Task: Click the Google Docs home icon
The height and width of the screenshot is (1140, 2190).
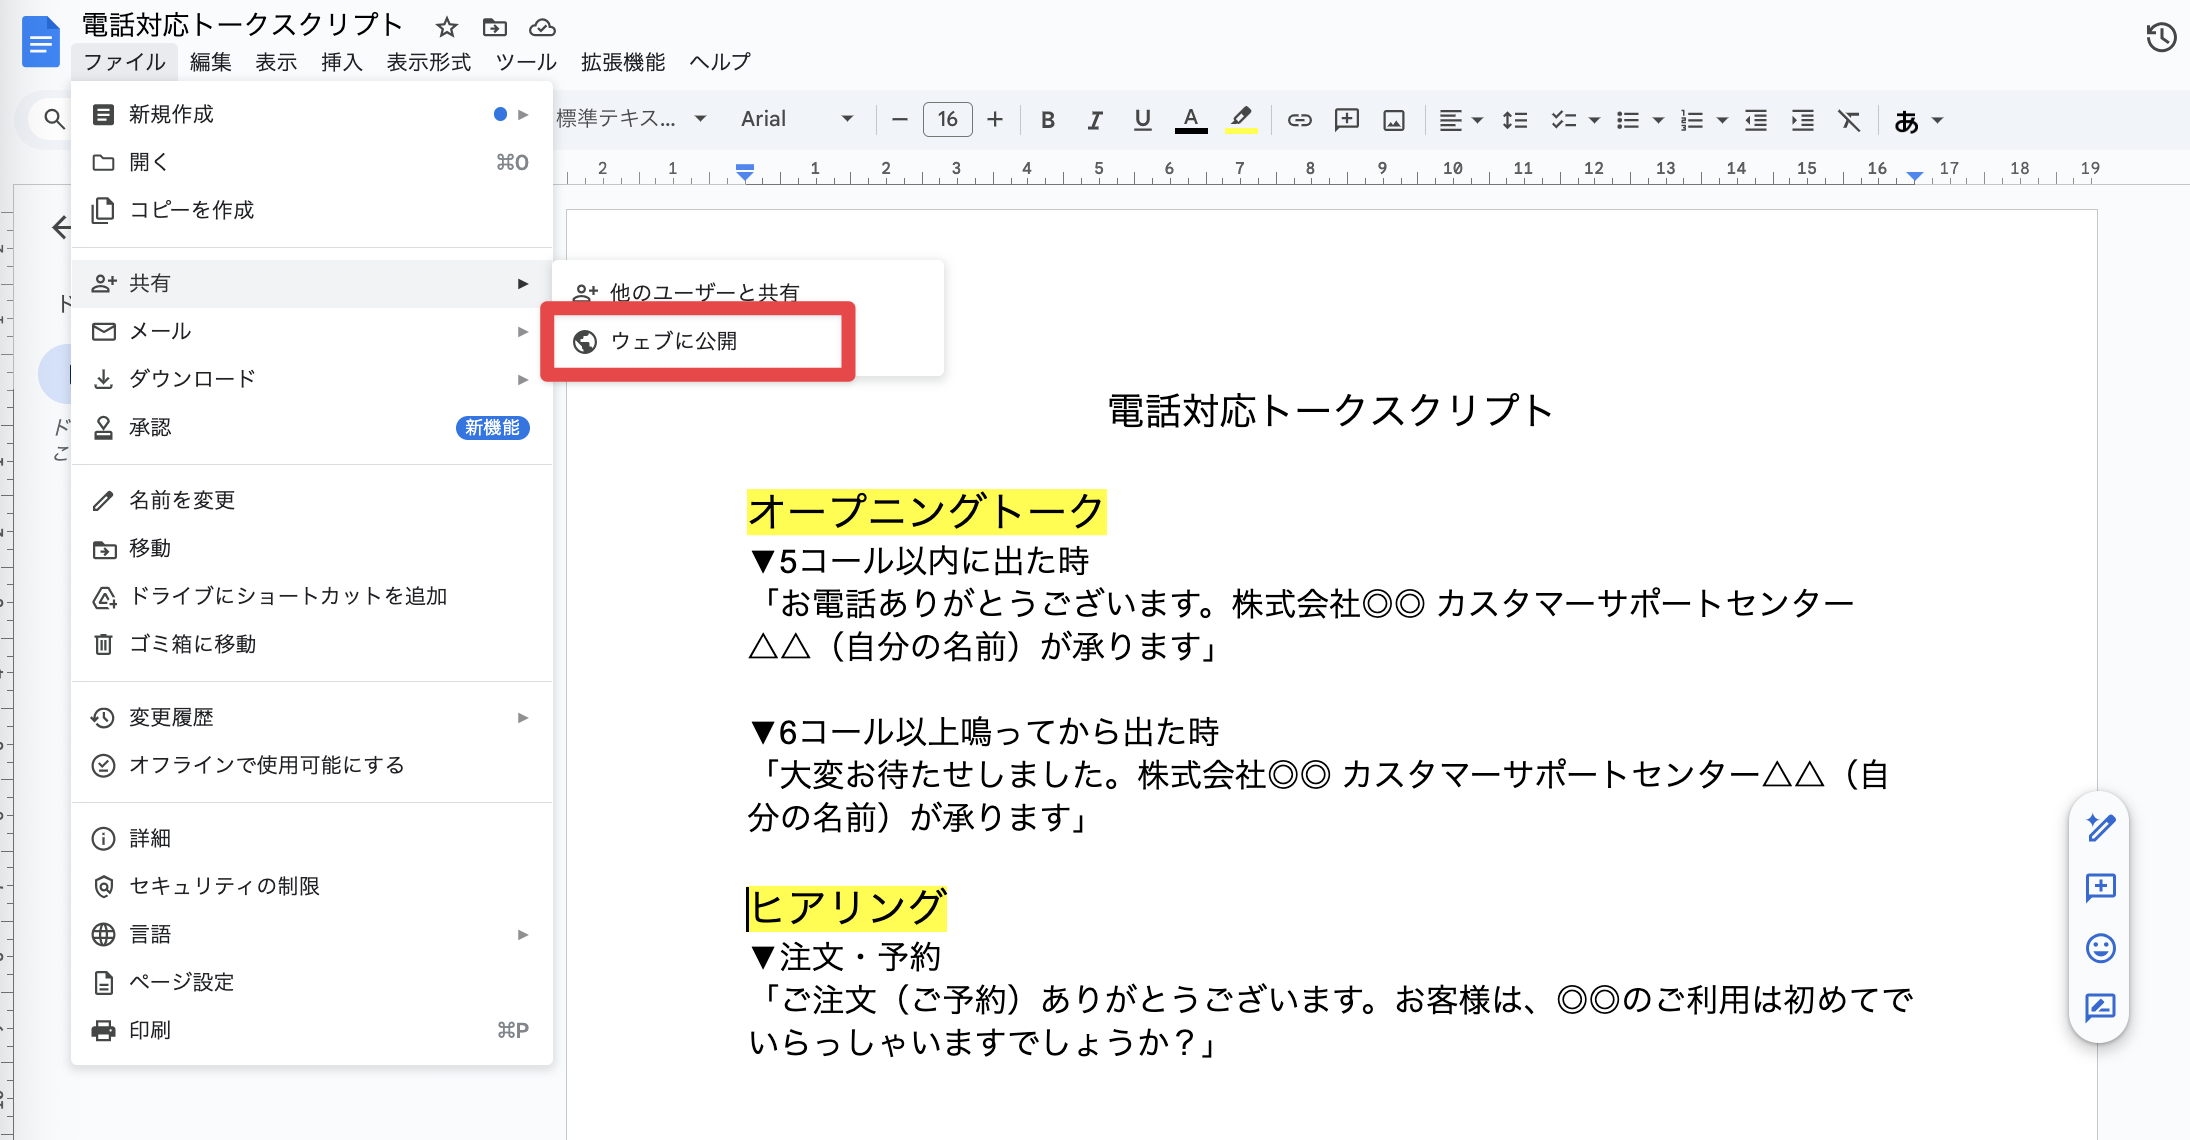Action: click(x=41, y=43)
